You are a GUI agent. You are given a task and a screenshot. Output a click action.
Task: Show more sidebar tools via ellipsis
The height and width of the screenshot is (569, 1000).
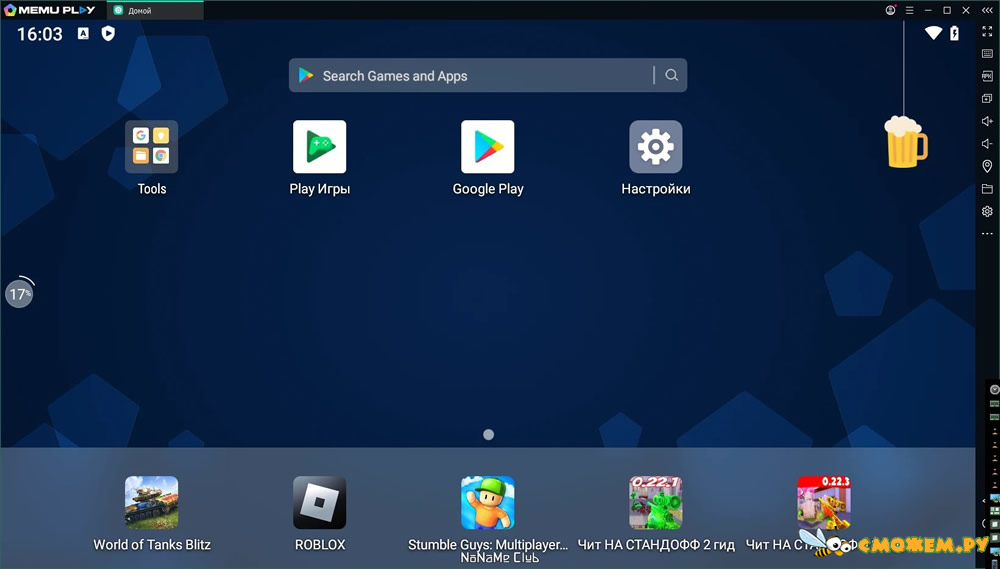pyautogui.click(x=987, y=233)
